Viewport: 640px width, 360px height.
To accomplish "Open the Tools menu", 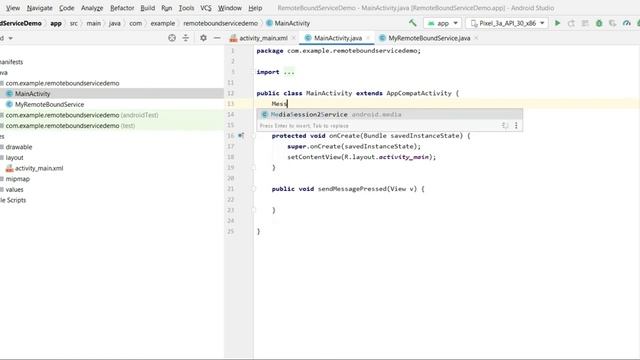I will [x=186, y=8].
